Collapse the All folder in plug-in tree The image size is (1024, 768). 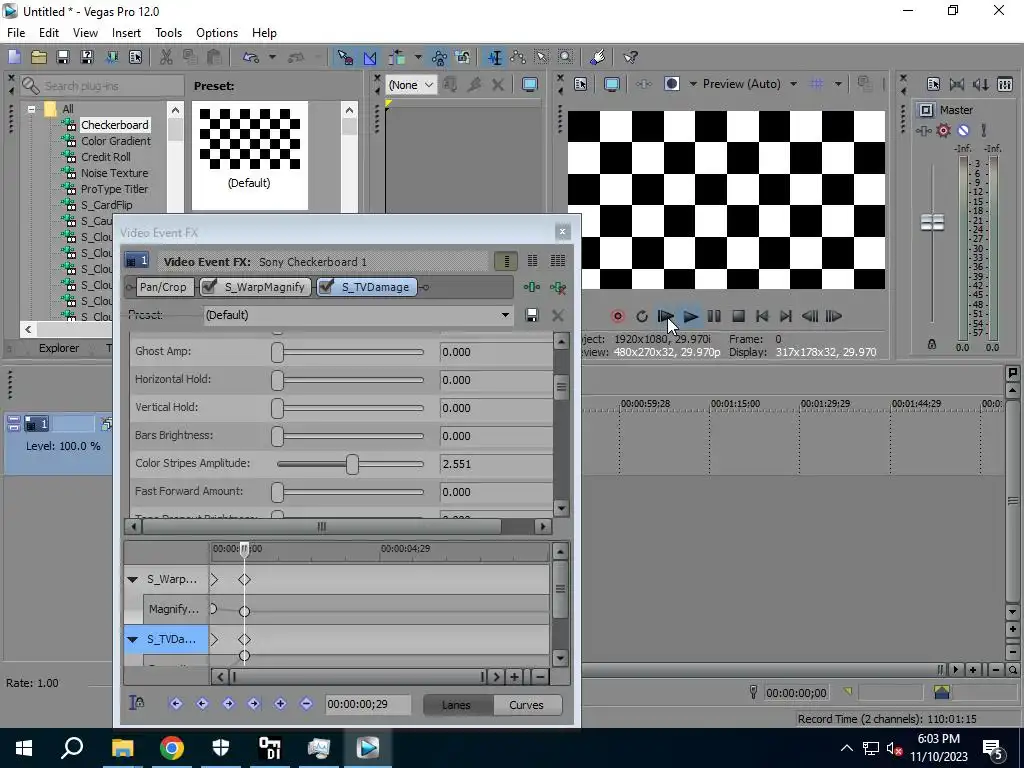[x=31, y=109]
